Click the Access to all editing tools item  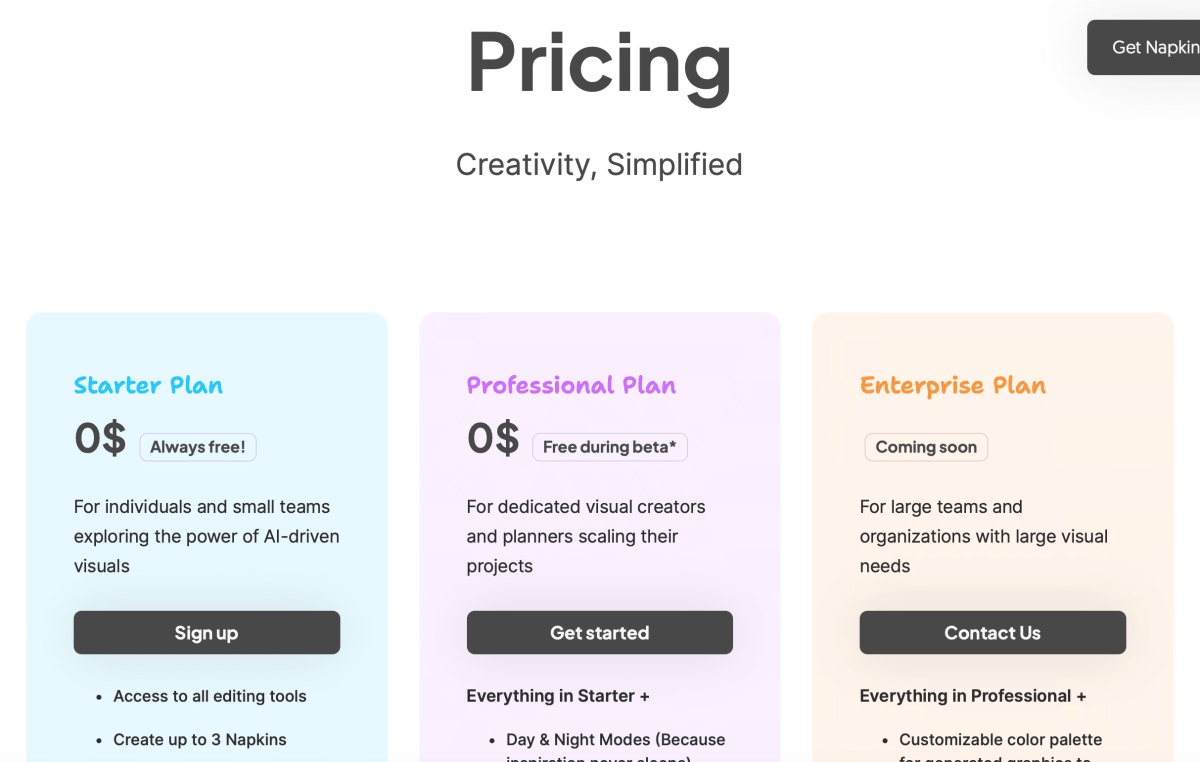[209, 696]
